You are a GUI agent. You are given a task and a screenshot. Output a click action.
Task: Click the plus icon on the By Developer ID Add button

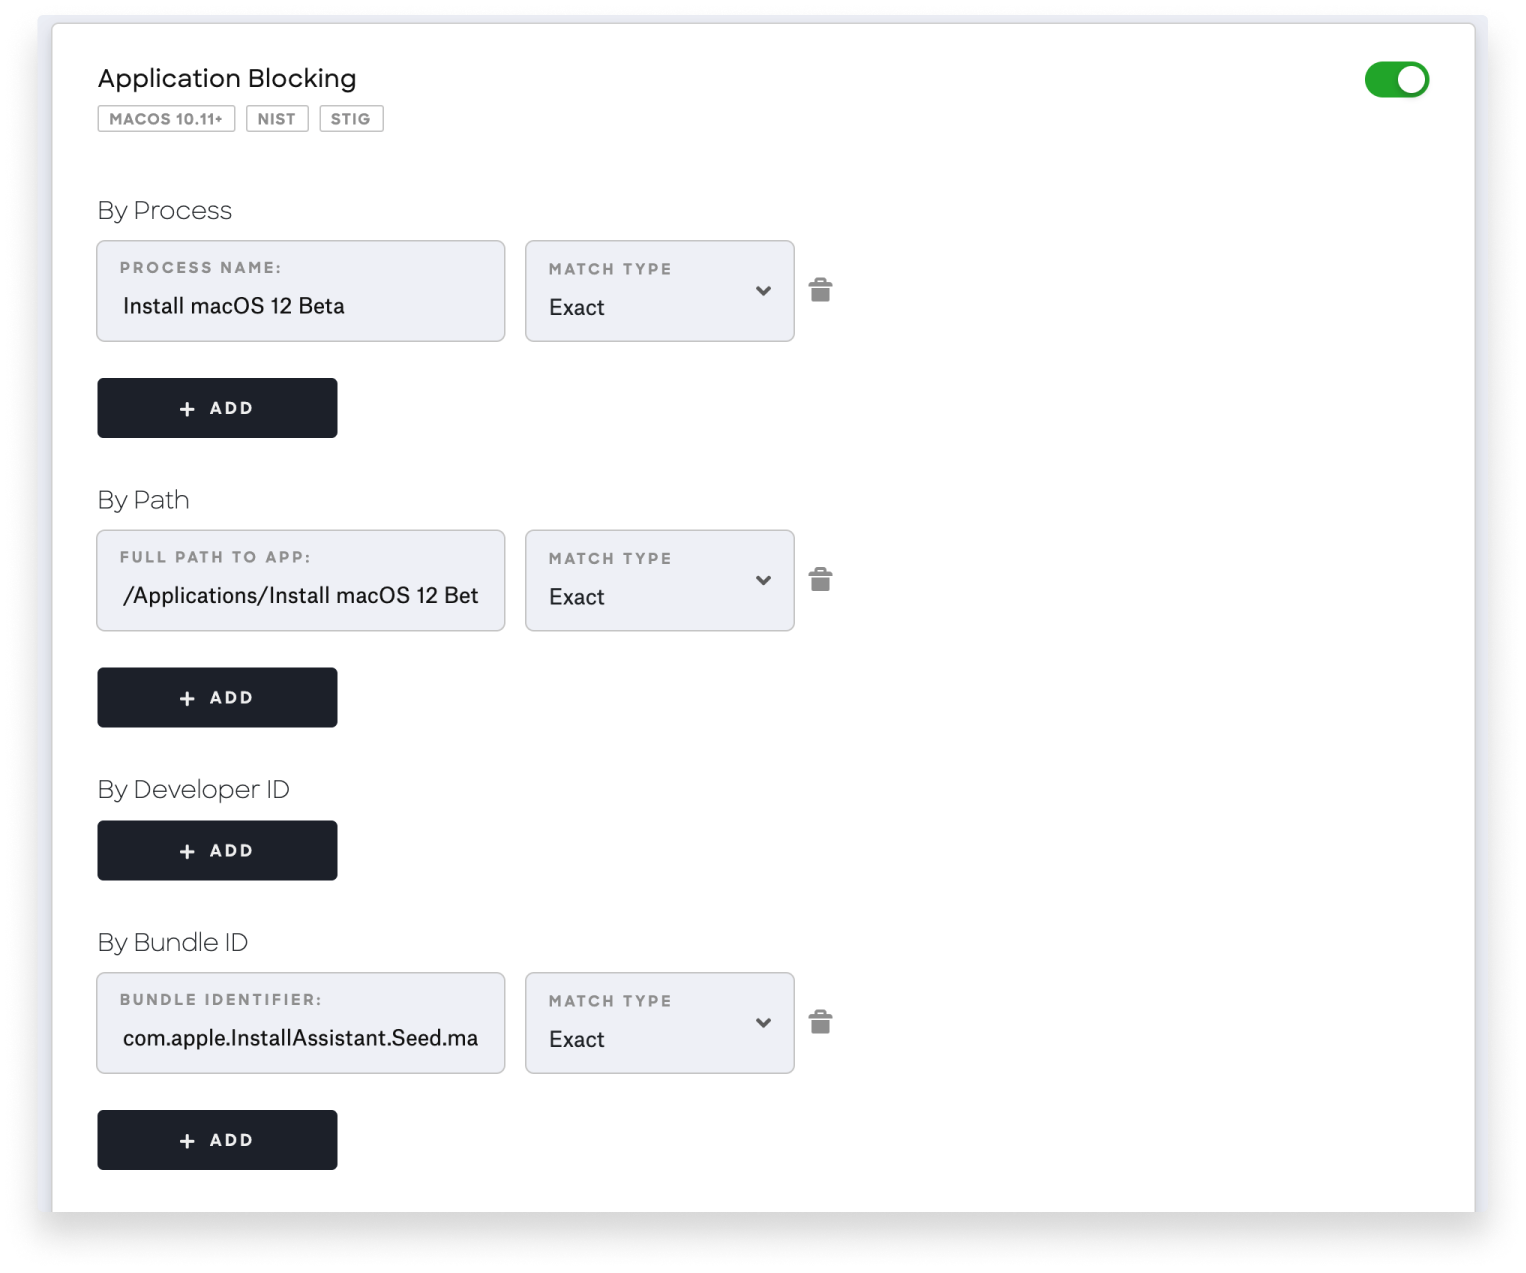tap(186, 850)
